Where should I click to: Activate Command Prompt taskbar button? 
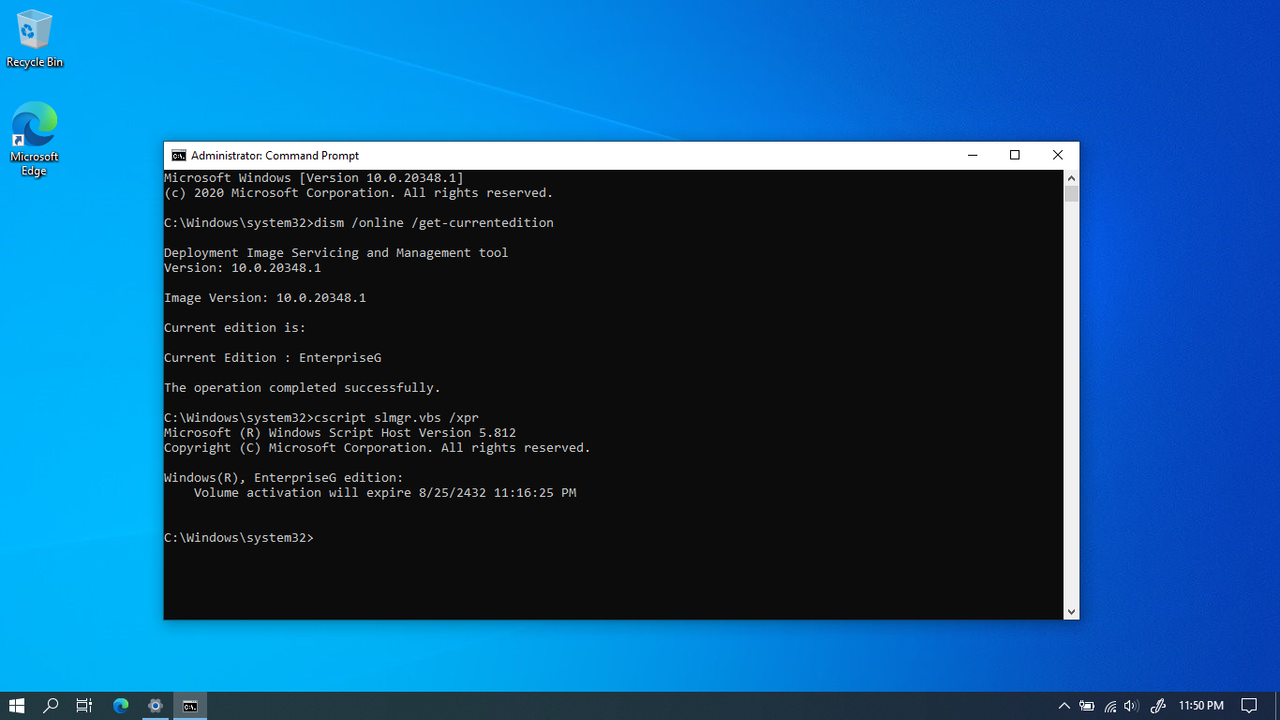pyautogui.click(x=190, y=706)
